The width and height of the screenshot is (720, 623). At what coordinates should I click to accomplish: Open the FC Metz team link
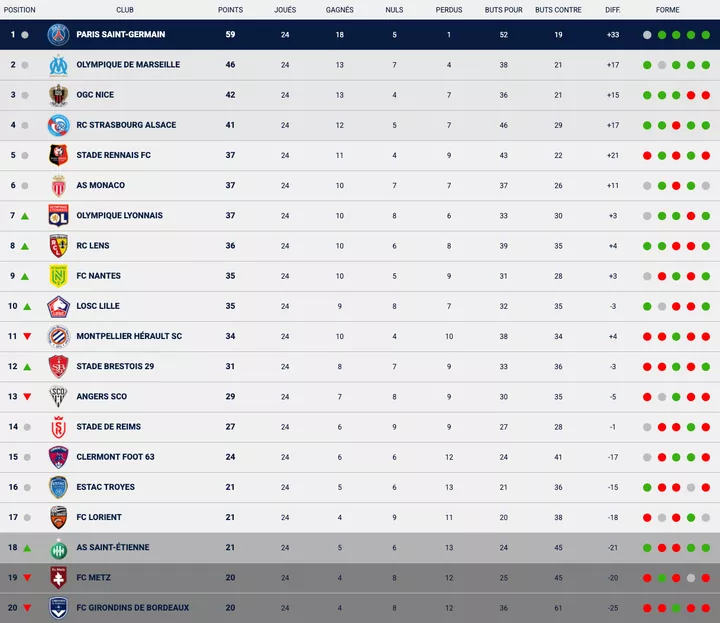tap(93, 578)
